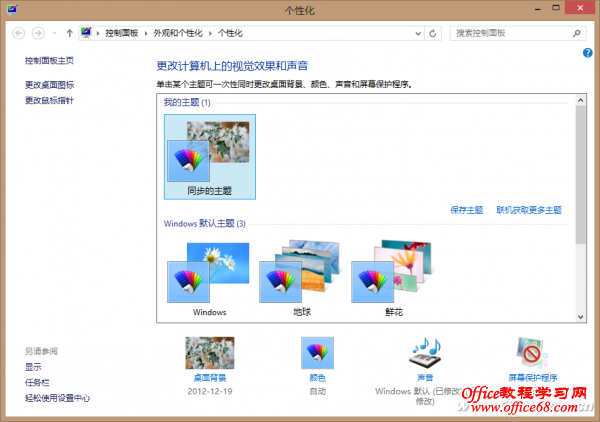Viewport: 600px width, 422px height.
Task: Open 任务栏 link
Action: (37, 382)
